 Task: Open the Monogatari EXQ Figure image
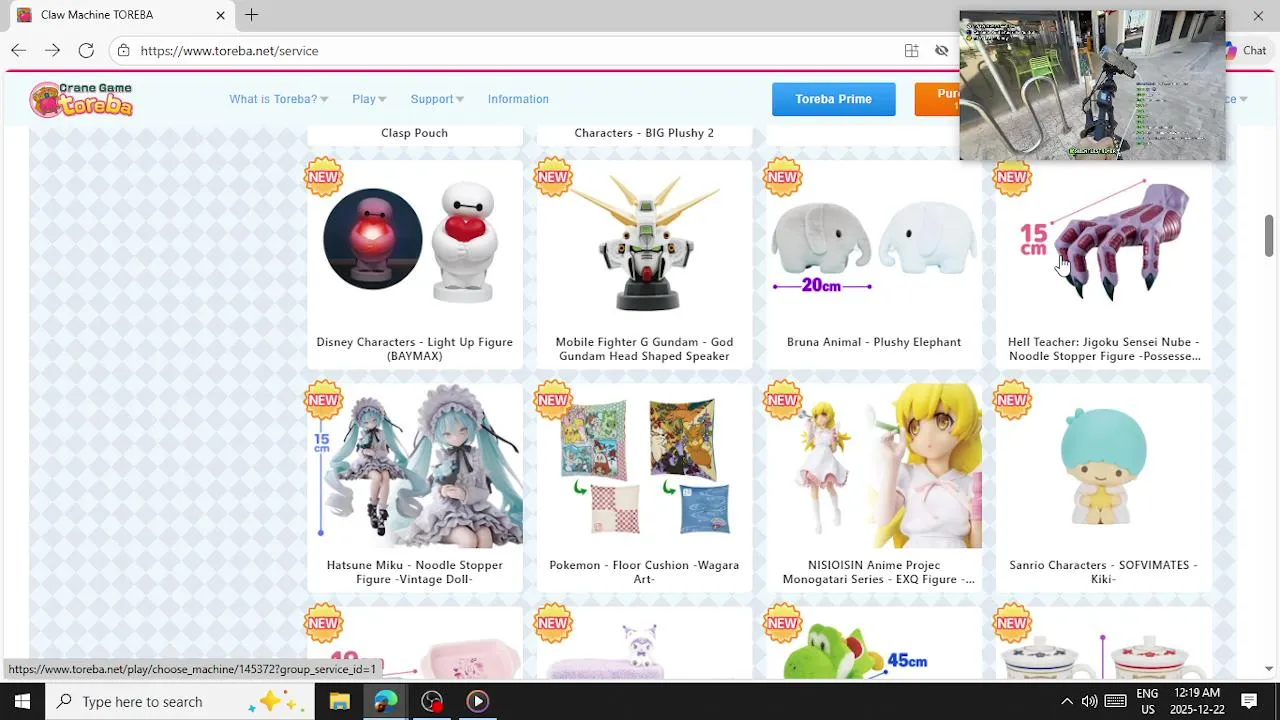pos(874,466)
